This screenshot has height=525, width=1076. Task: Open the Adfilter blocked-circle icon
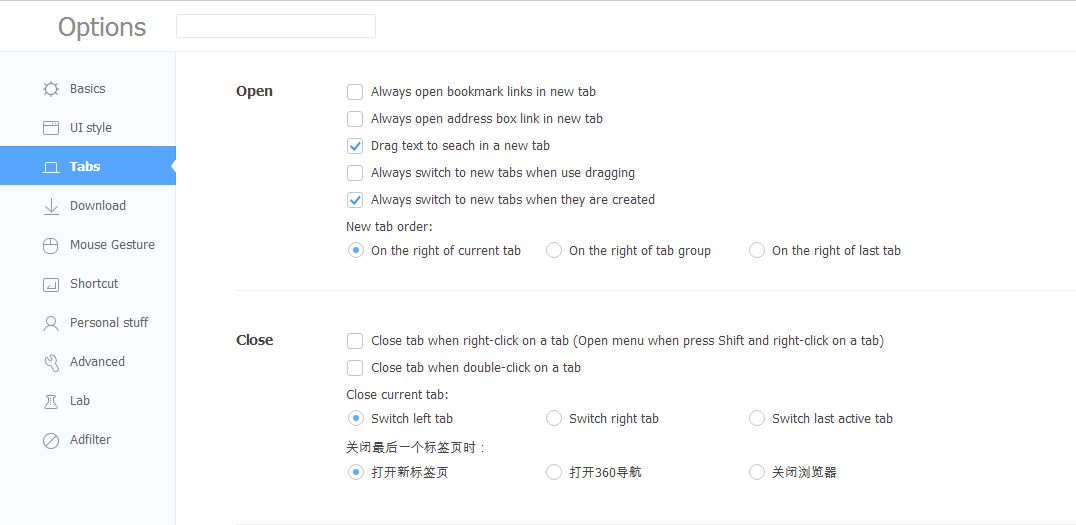(x=51, y=441)
